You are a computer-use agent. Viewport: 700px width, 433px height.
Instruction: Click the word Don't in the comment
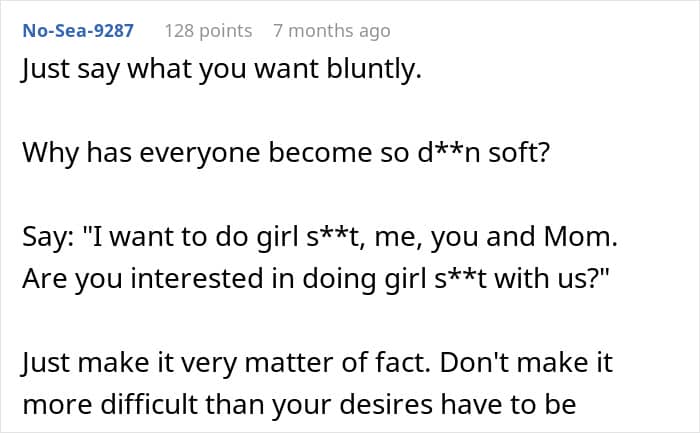472,362
